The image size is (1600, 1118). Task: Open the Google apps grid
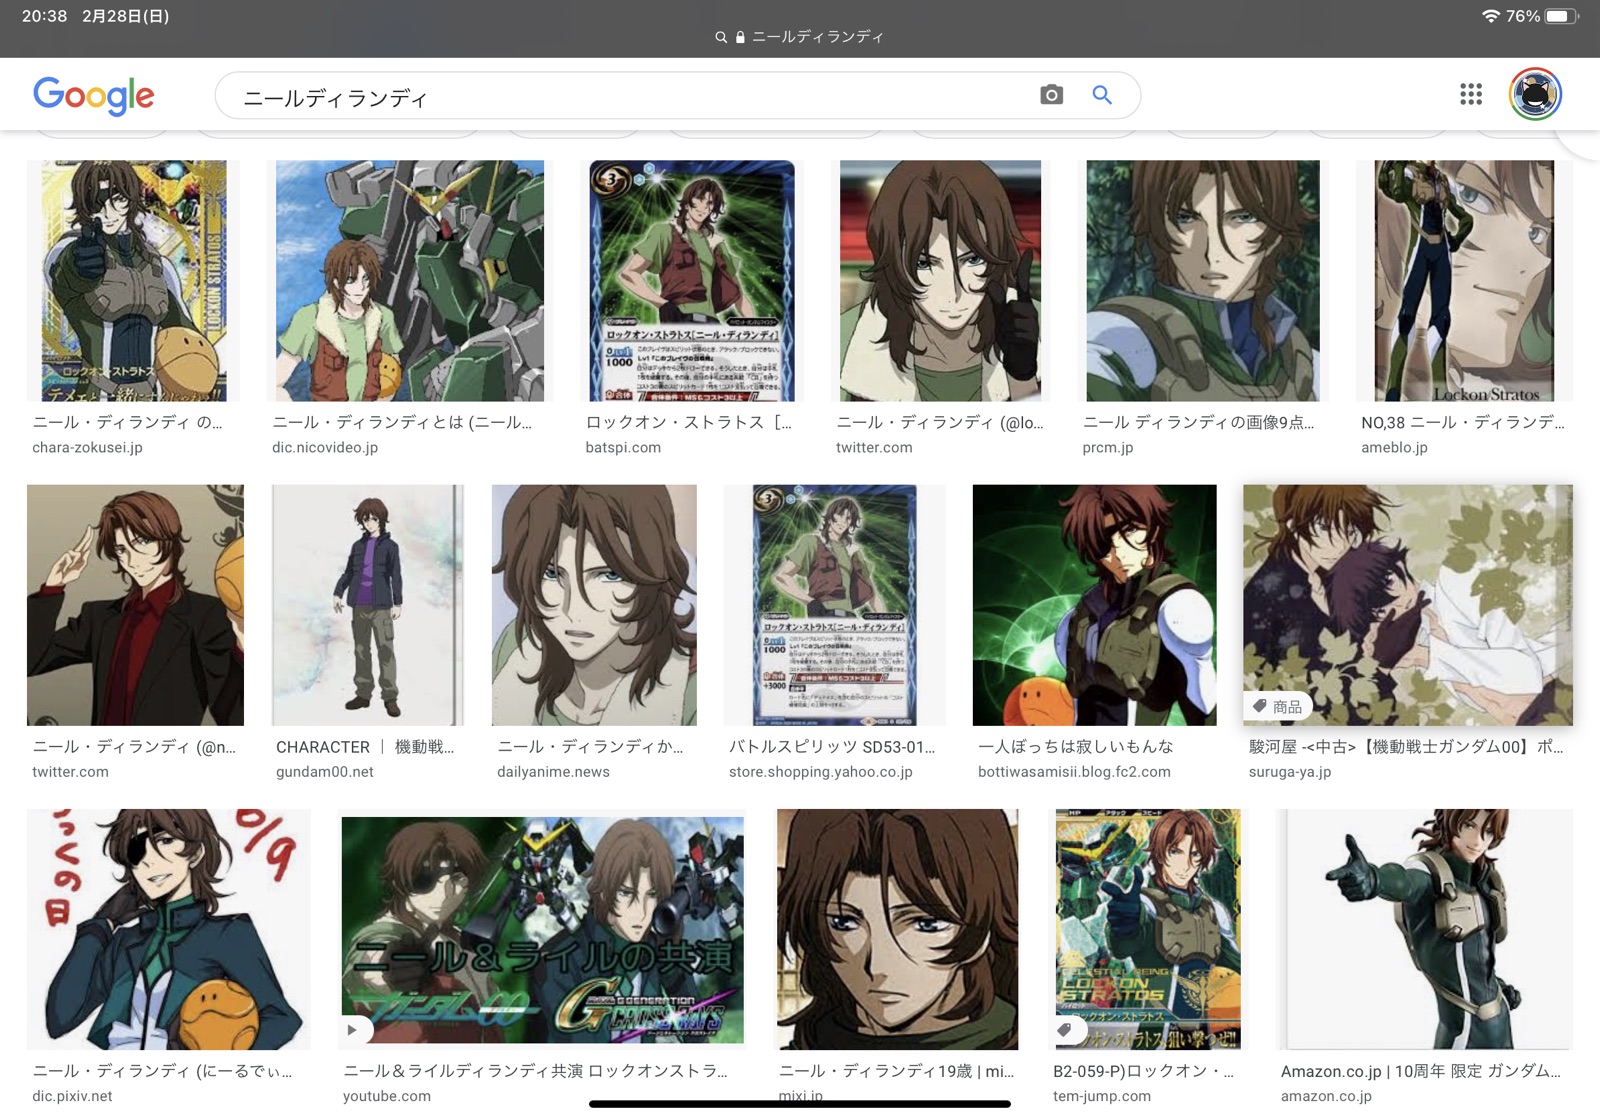1470,94
